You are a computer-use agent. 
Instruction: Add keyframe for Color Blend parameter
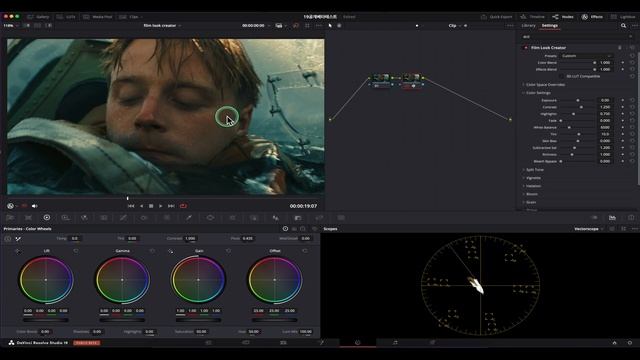pyautogui.click(x=623, y=62)
